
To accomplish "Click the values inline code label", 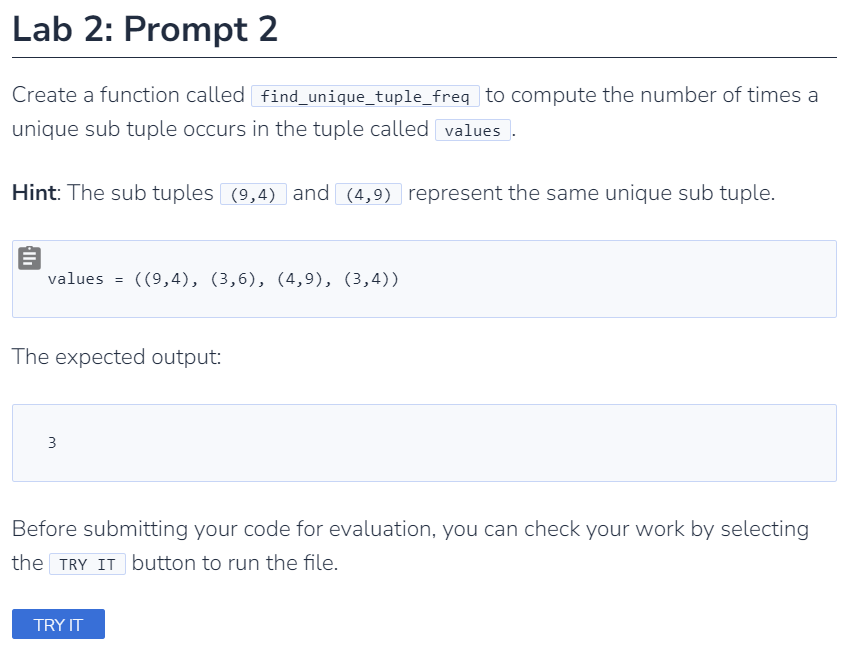I will pos(472,130).
